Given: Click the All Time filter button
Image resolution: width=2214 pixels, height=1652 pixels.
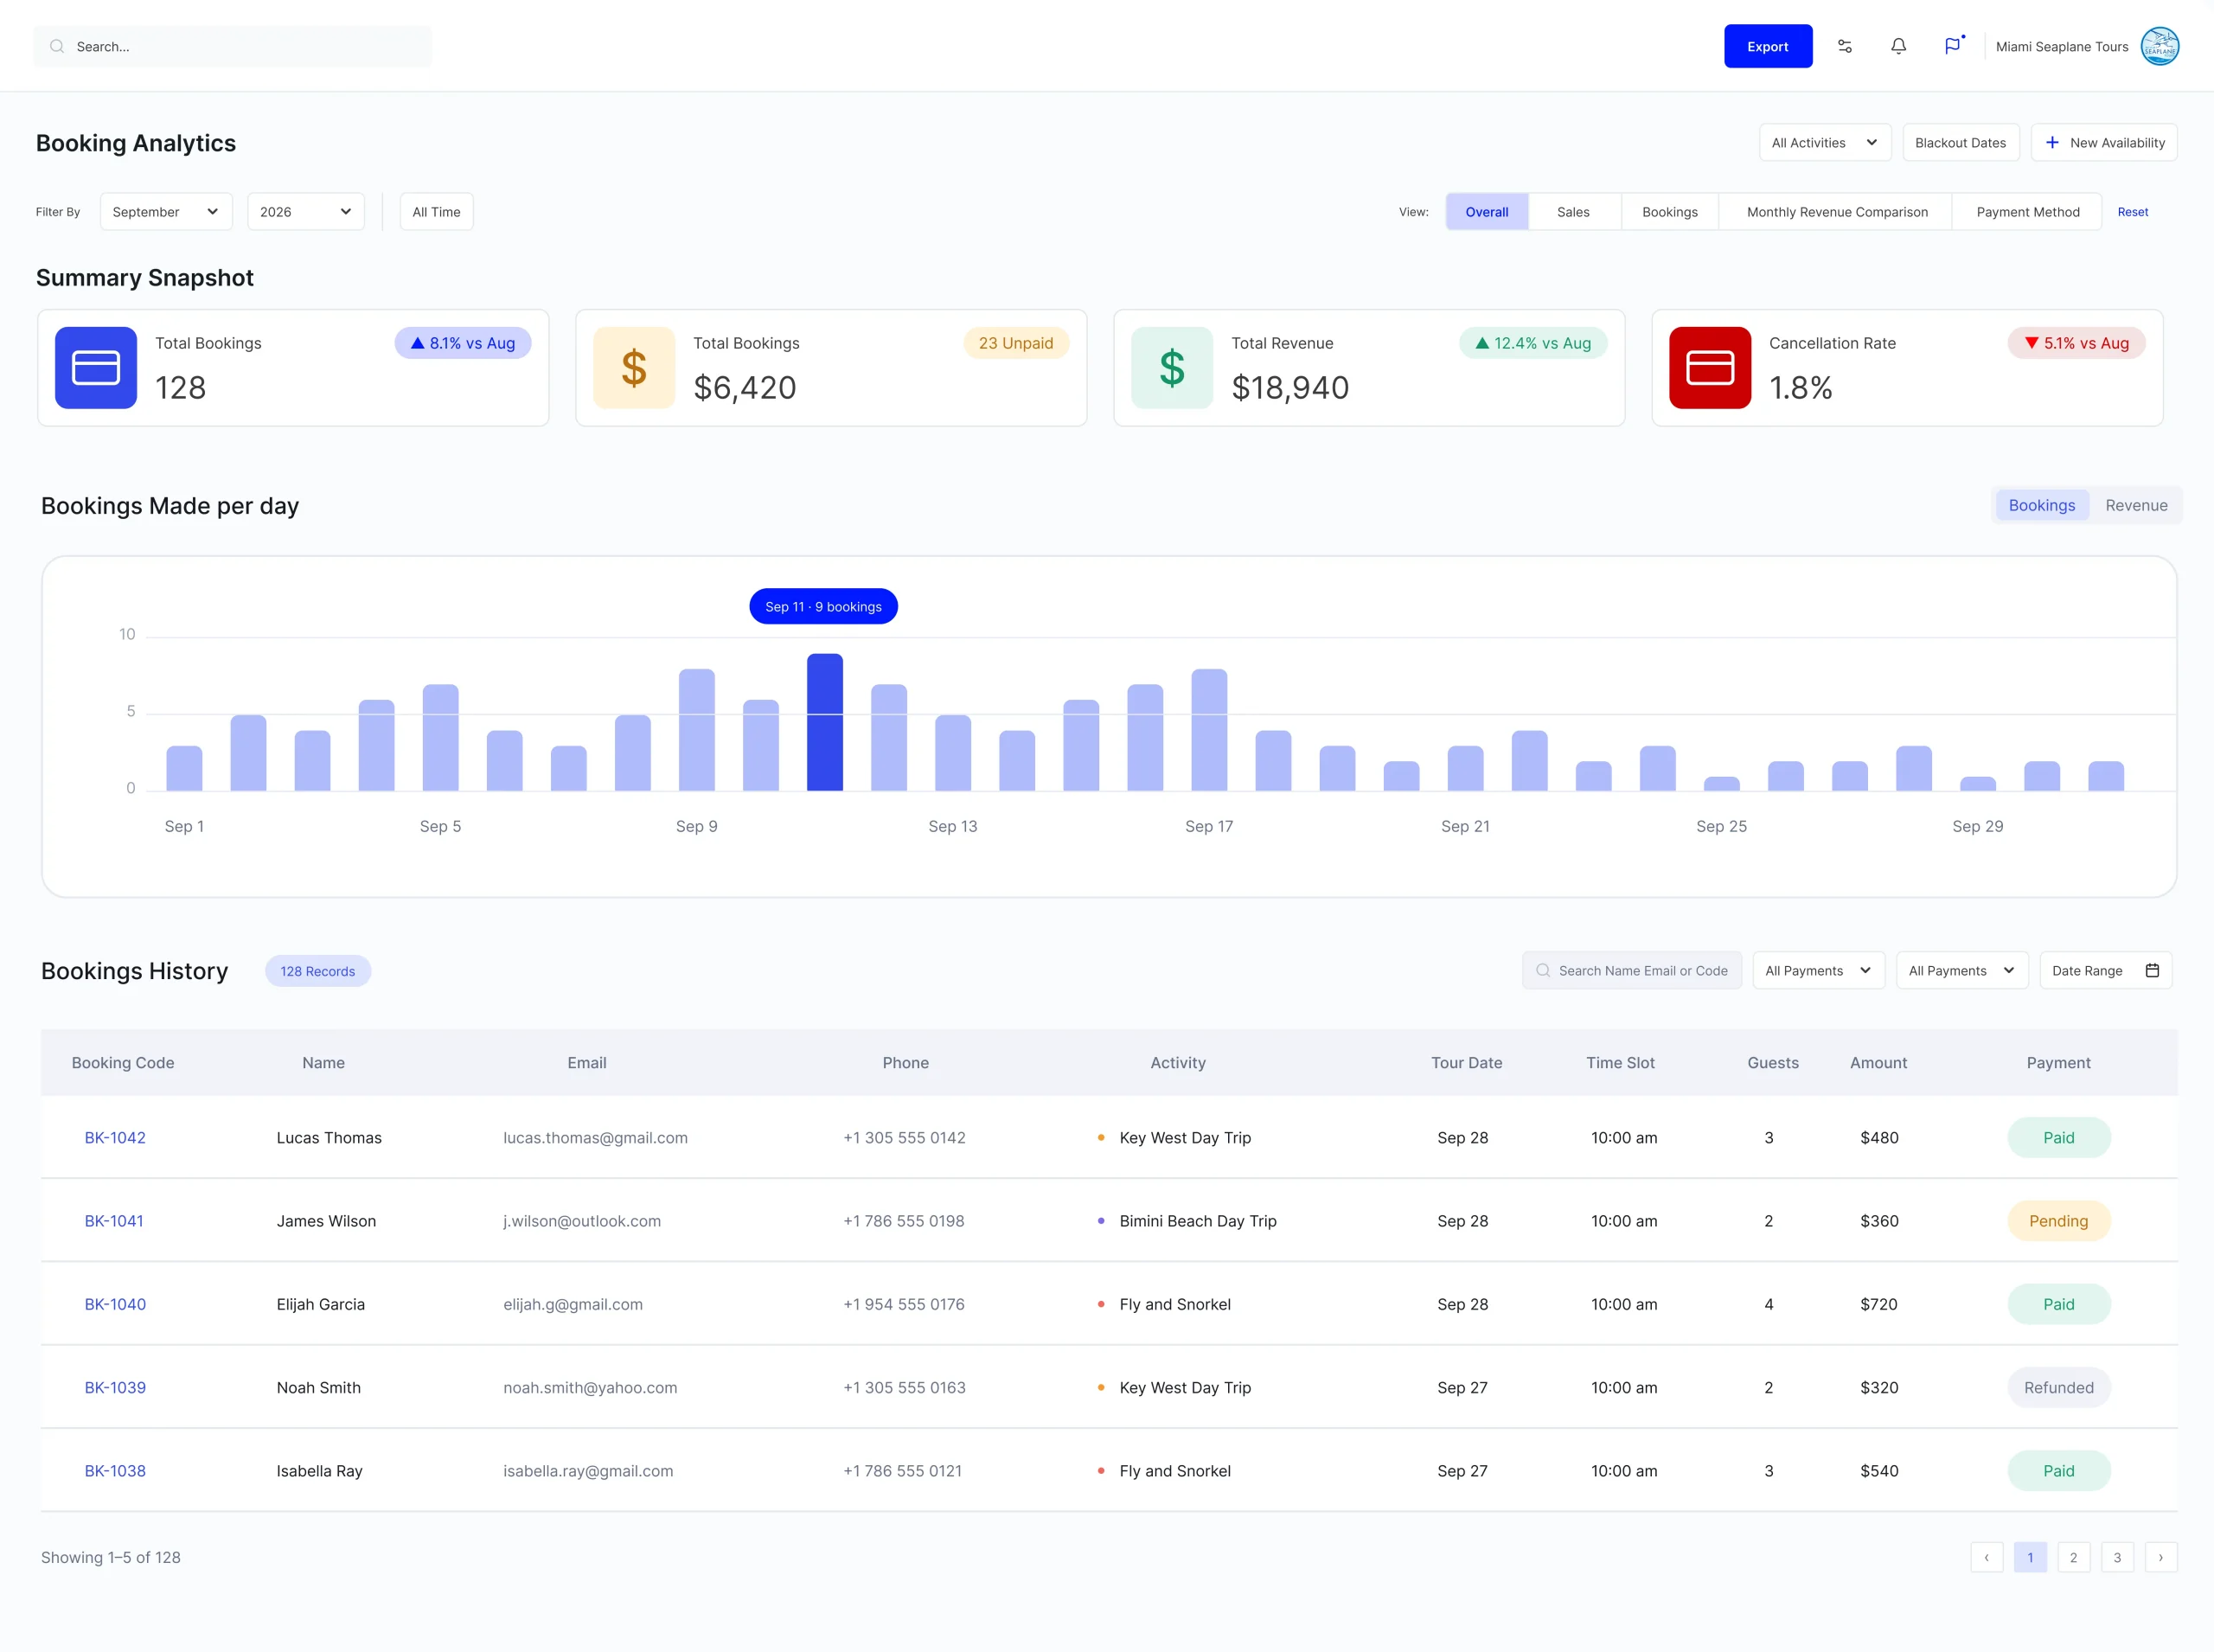Looking at the screenshot, I should (436, 211).
